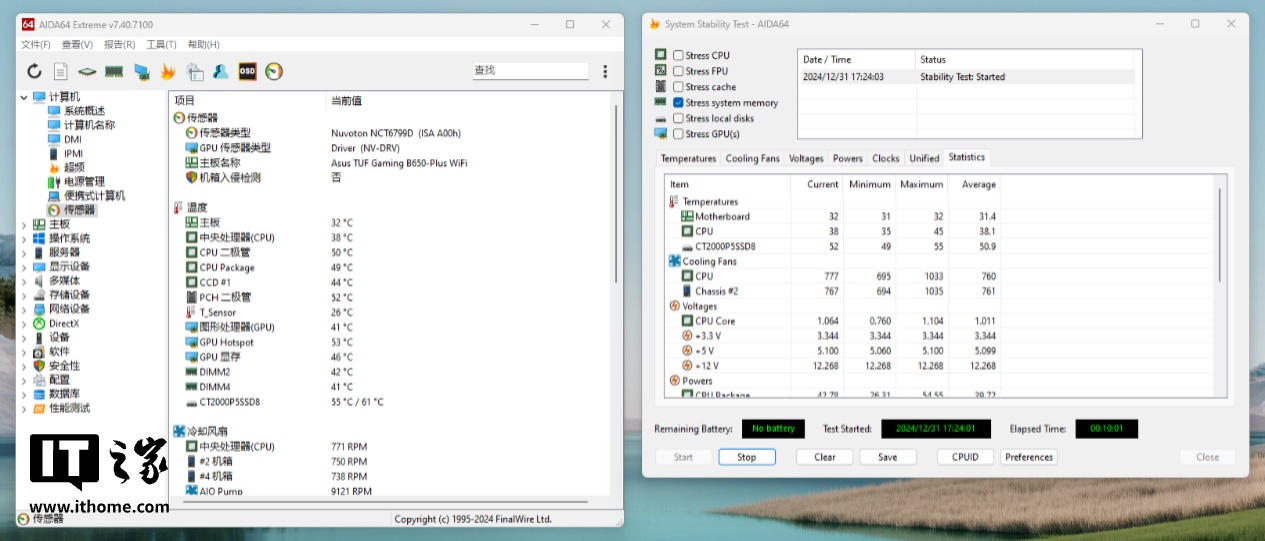Screen dimensions: 1265x541
Task: Launch System Stability Test via flame icon
Action: pos(168,71)
